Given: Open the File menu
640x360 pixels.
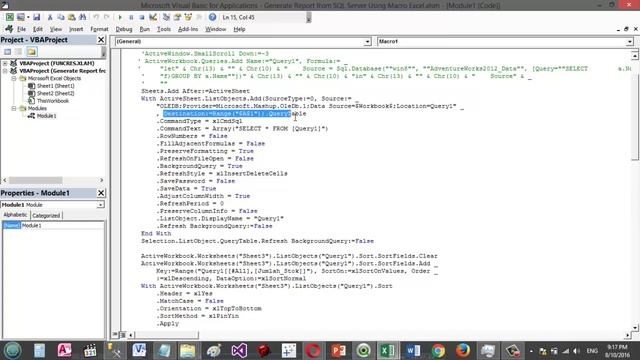Looking at the screenshot, I should click(21, 29).
